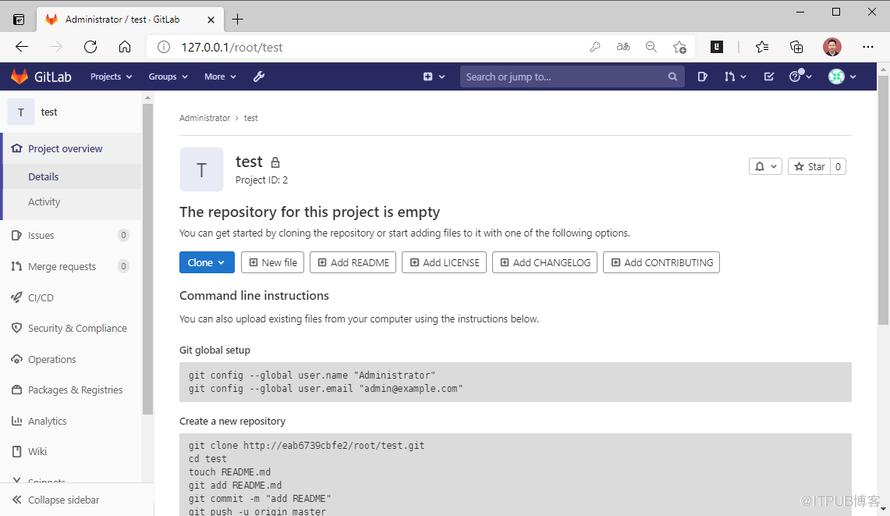Screen dimensions: 890x516
Task: Open Security & Compliance sidebar item
Action: click(x=70, y=328)
